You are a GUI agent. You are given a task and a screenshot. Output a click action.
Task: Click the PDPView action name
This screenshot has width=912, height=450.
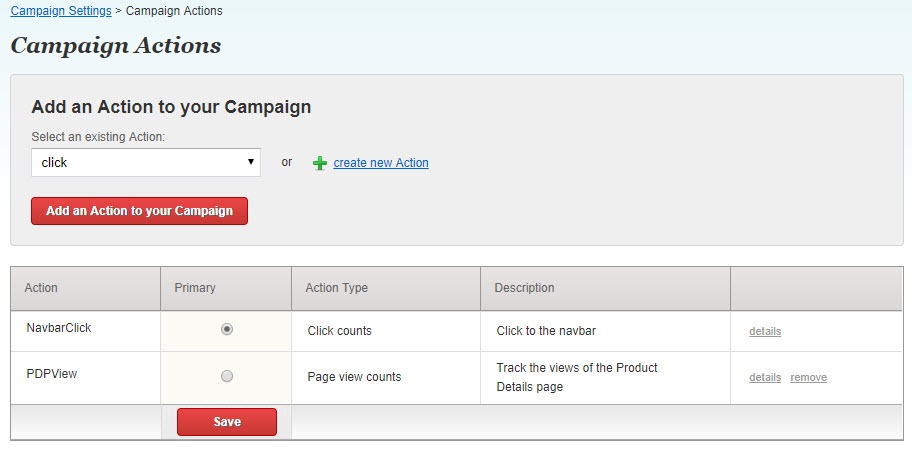(x=51, y=374)
